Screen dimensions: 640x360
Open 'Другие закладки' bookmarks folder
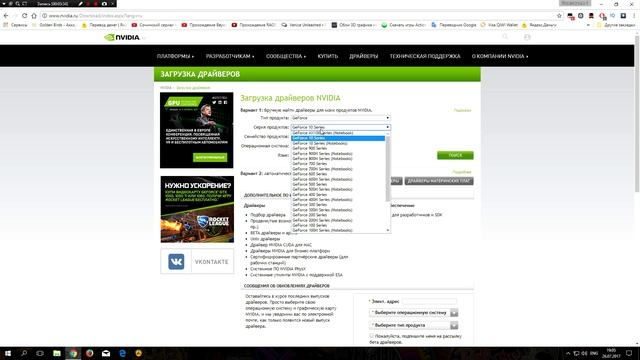click(616, 25)
